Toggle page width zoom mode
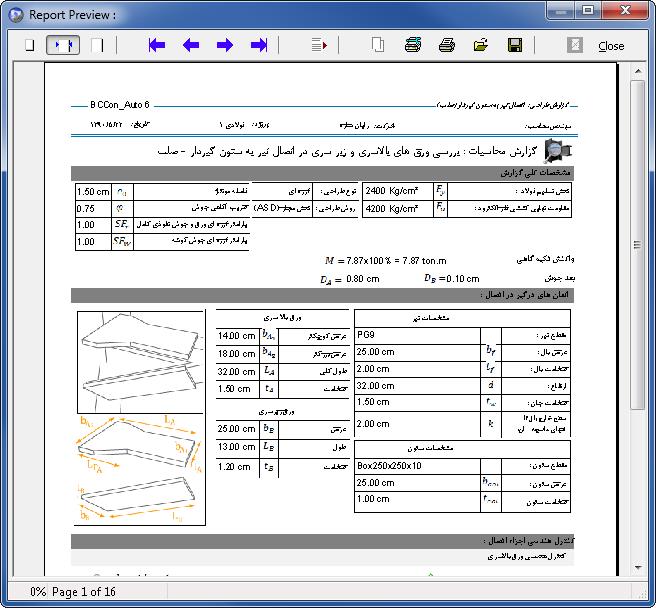Screen dimensions: 656x608 click(x=63, y=45)
